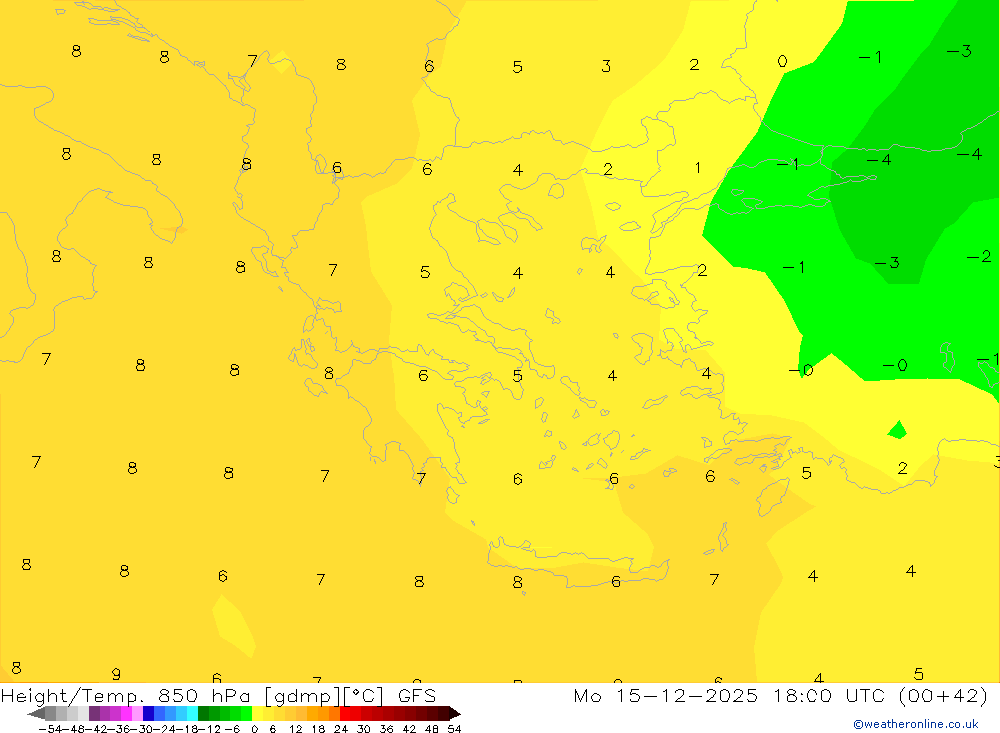Click the '9' temperature value on the map
The width and height of the screenshot is (1000, 733).
tap(116, 674)
